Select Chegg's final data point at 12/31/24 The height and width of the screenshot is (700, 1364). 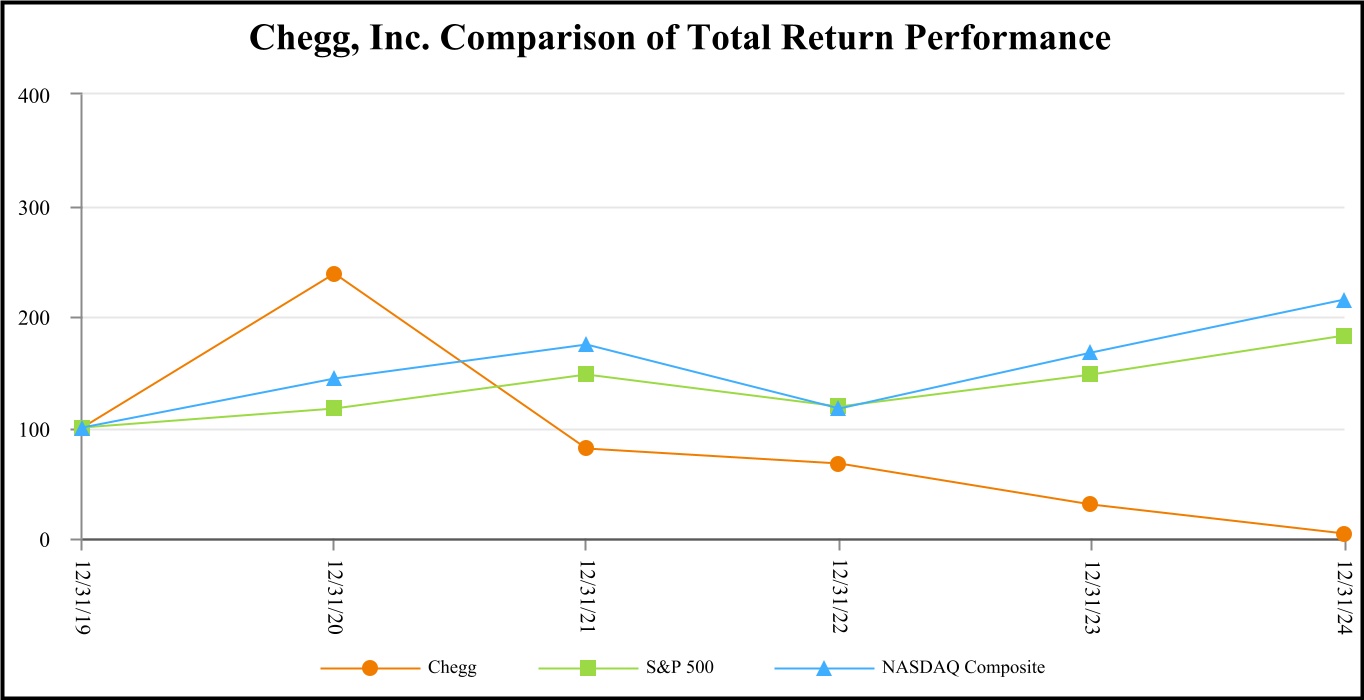pos(1343,534)
